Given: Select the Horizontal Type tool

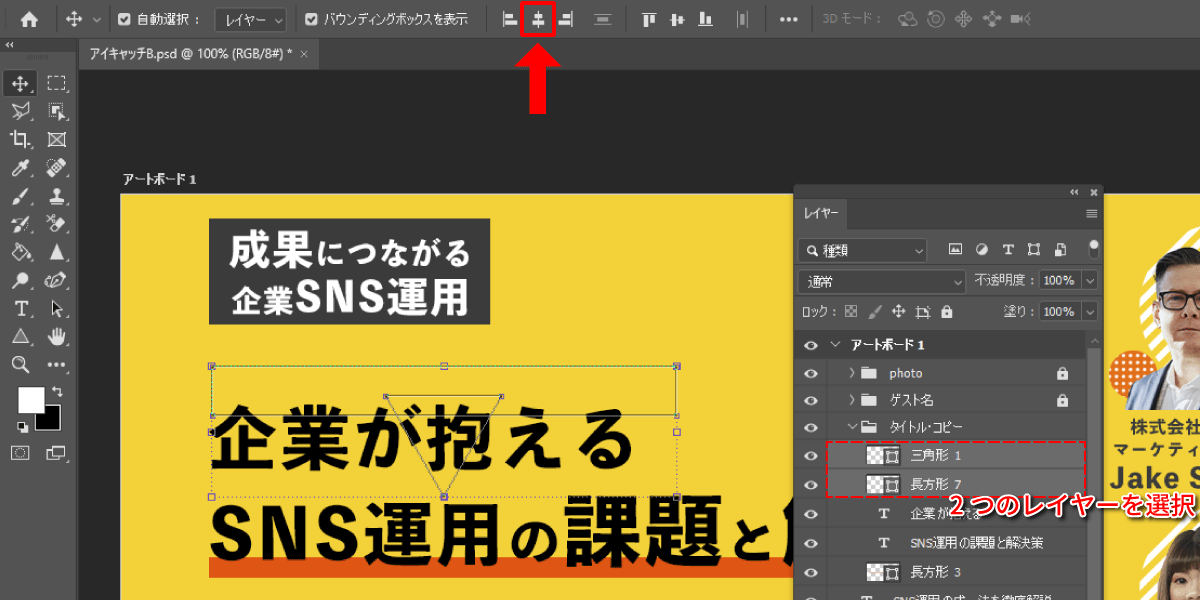Looking at the screenshot, I should coord(20,308).
